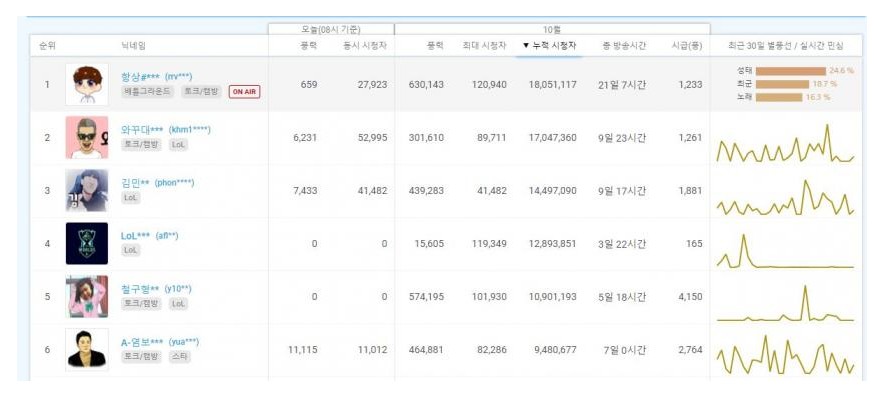Select 토크/캠방 tag on 철구형** row

coord(142,304)
